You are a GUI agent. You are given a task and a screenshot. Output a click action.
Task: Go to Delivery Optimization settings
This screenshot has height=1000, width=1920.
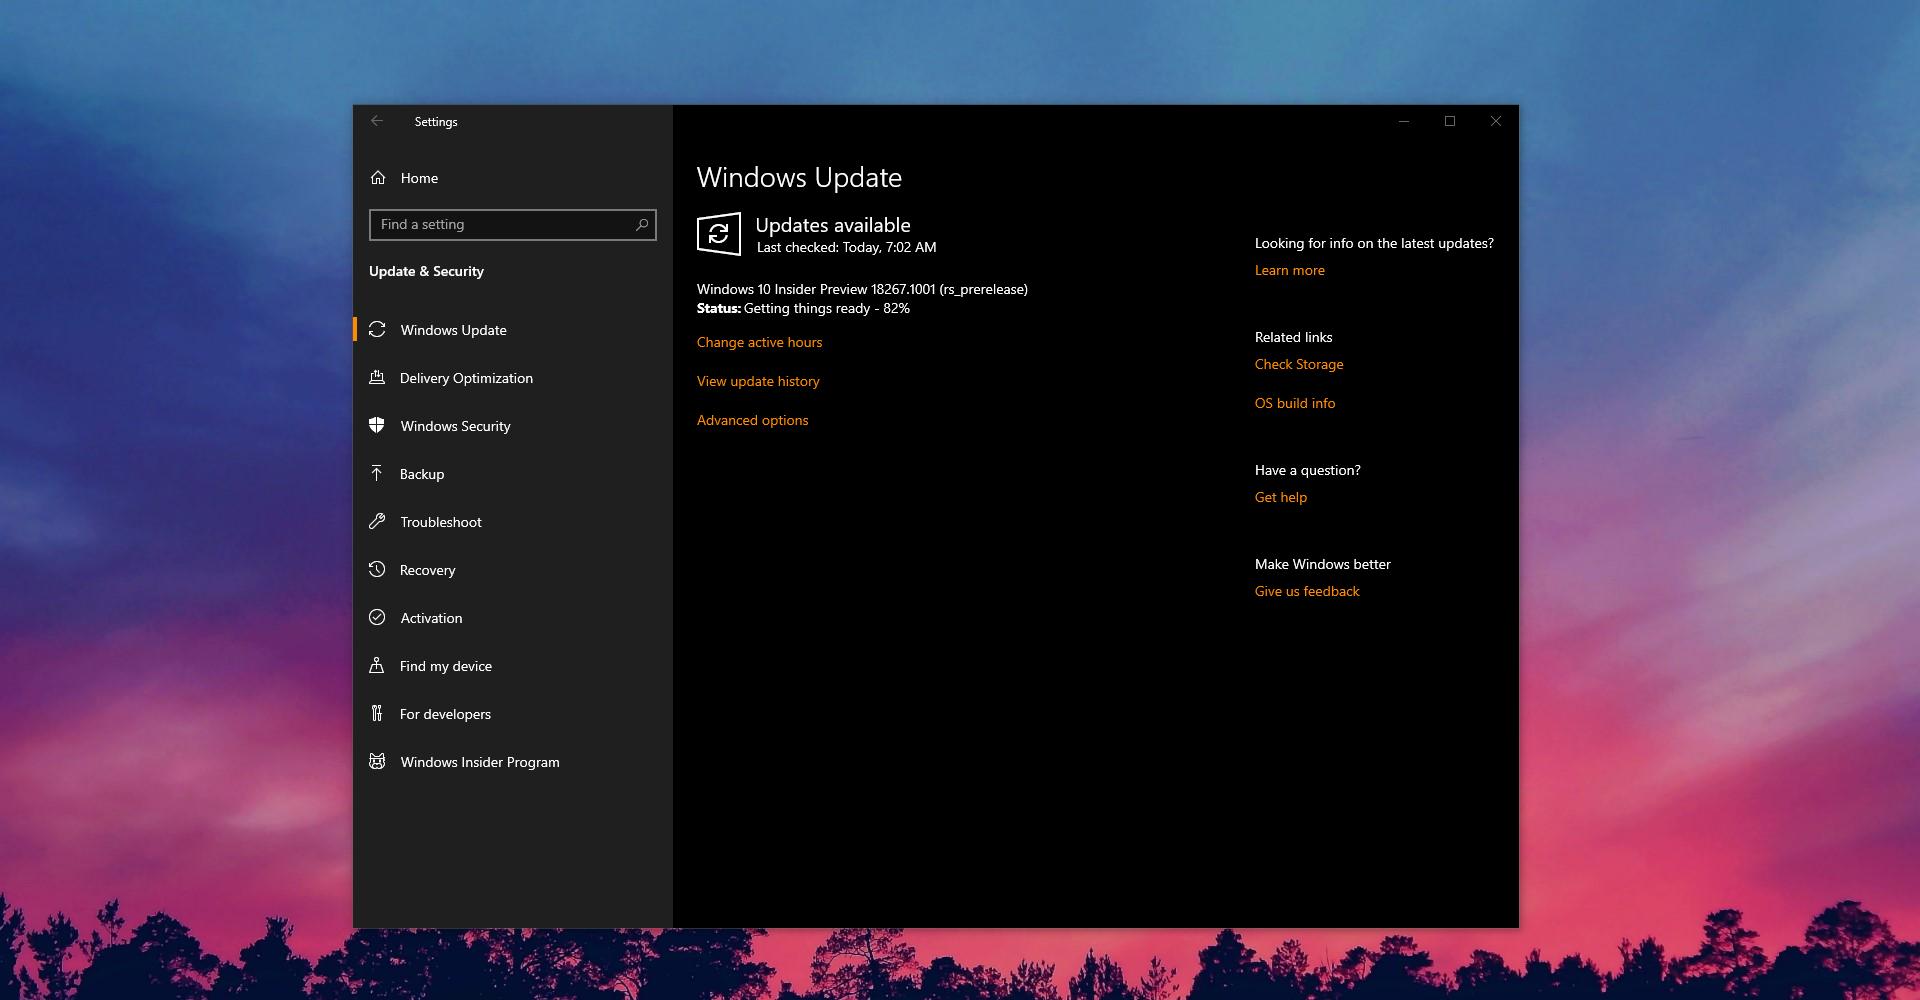click(513, 378)
